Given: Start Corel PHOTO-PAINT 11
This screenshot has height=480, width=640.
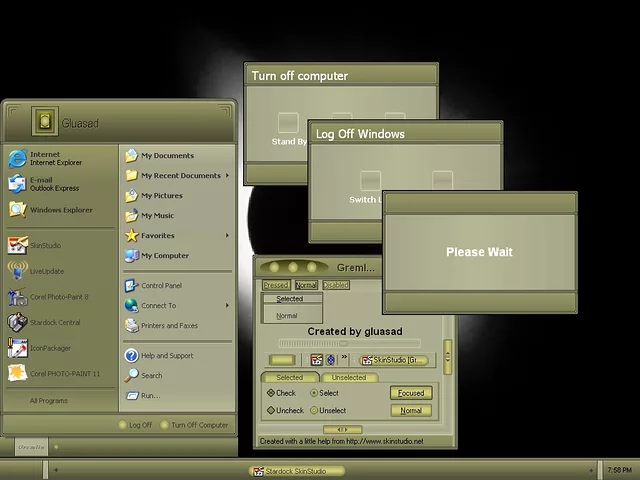Looking at the screenshot, I should point(65,374).
